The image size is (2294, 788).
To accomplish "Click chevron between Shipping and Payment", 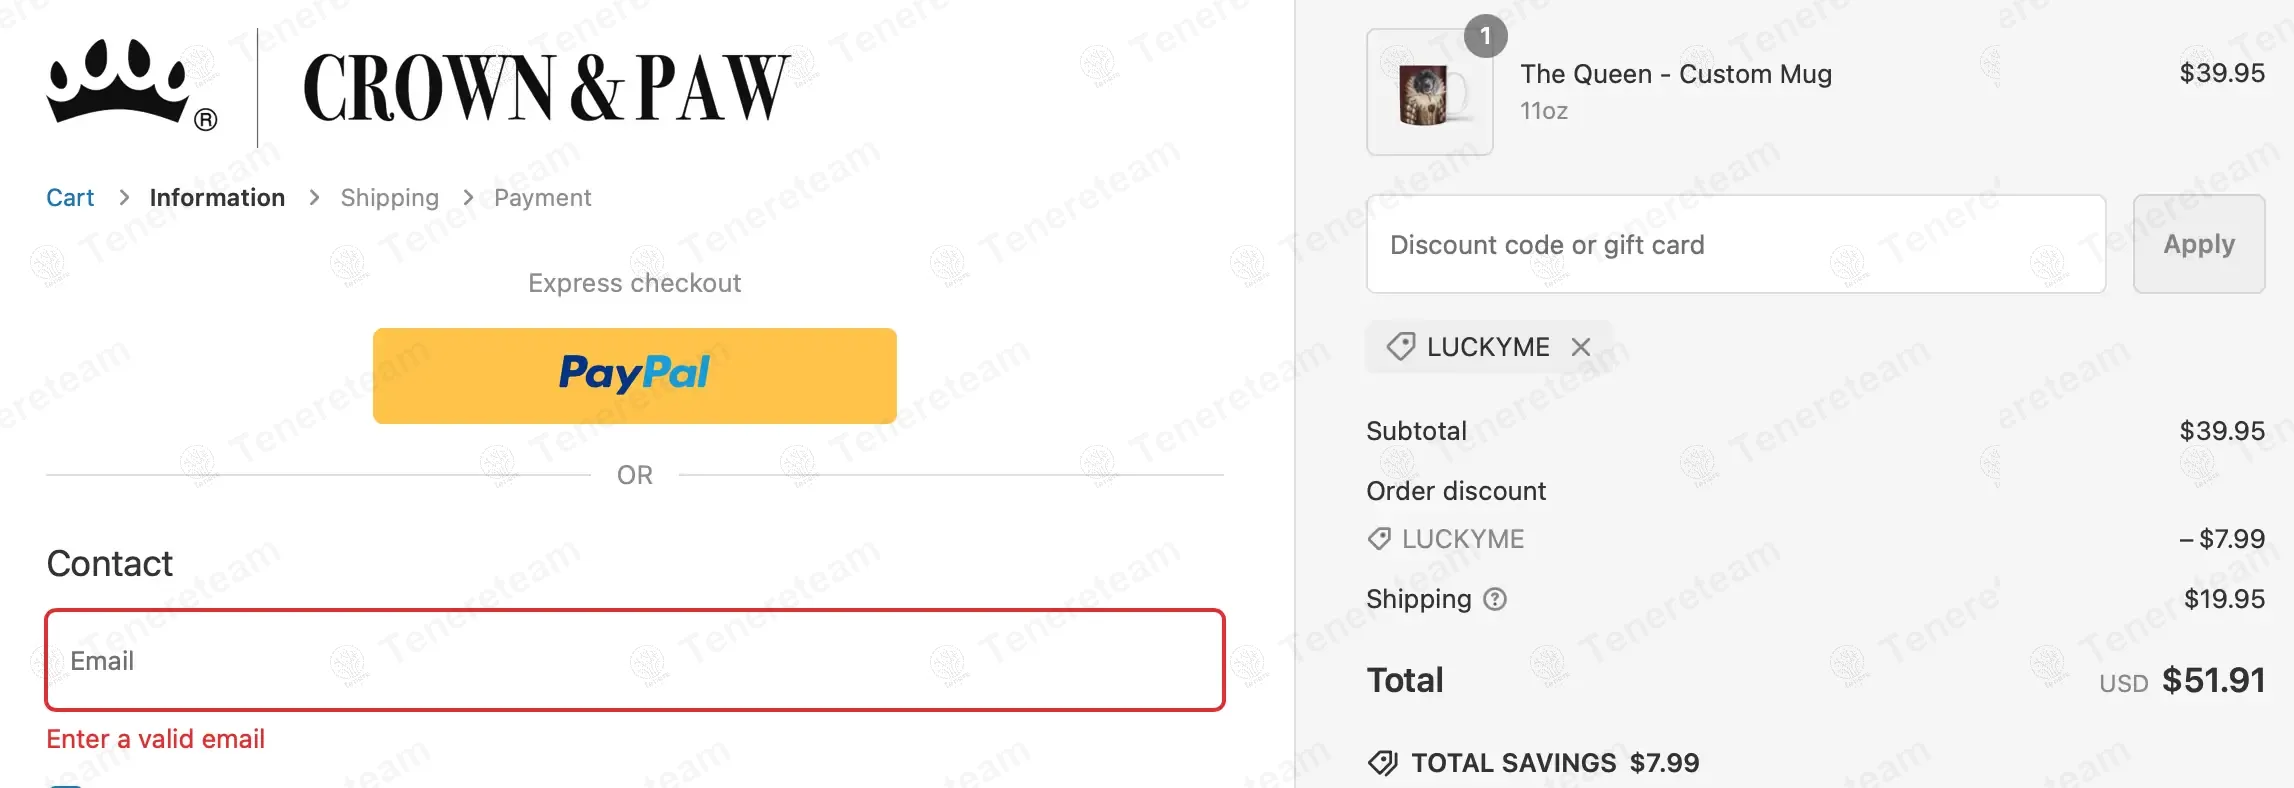I will point(468,198).
